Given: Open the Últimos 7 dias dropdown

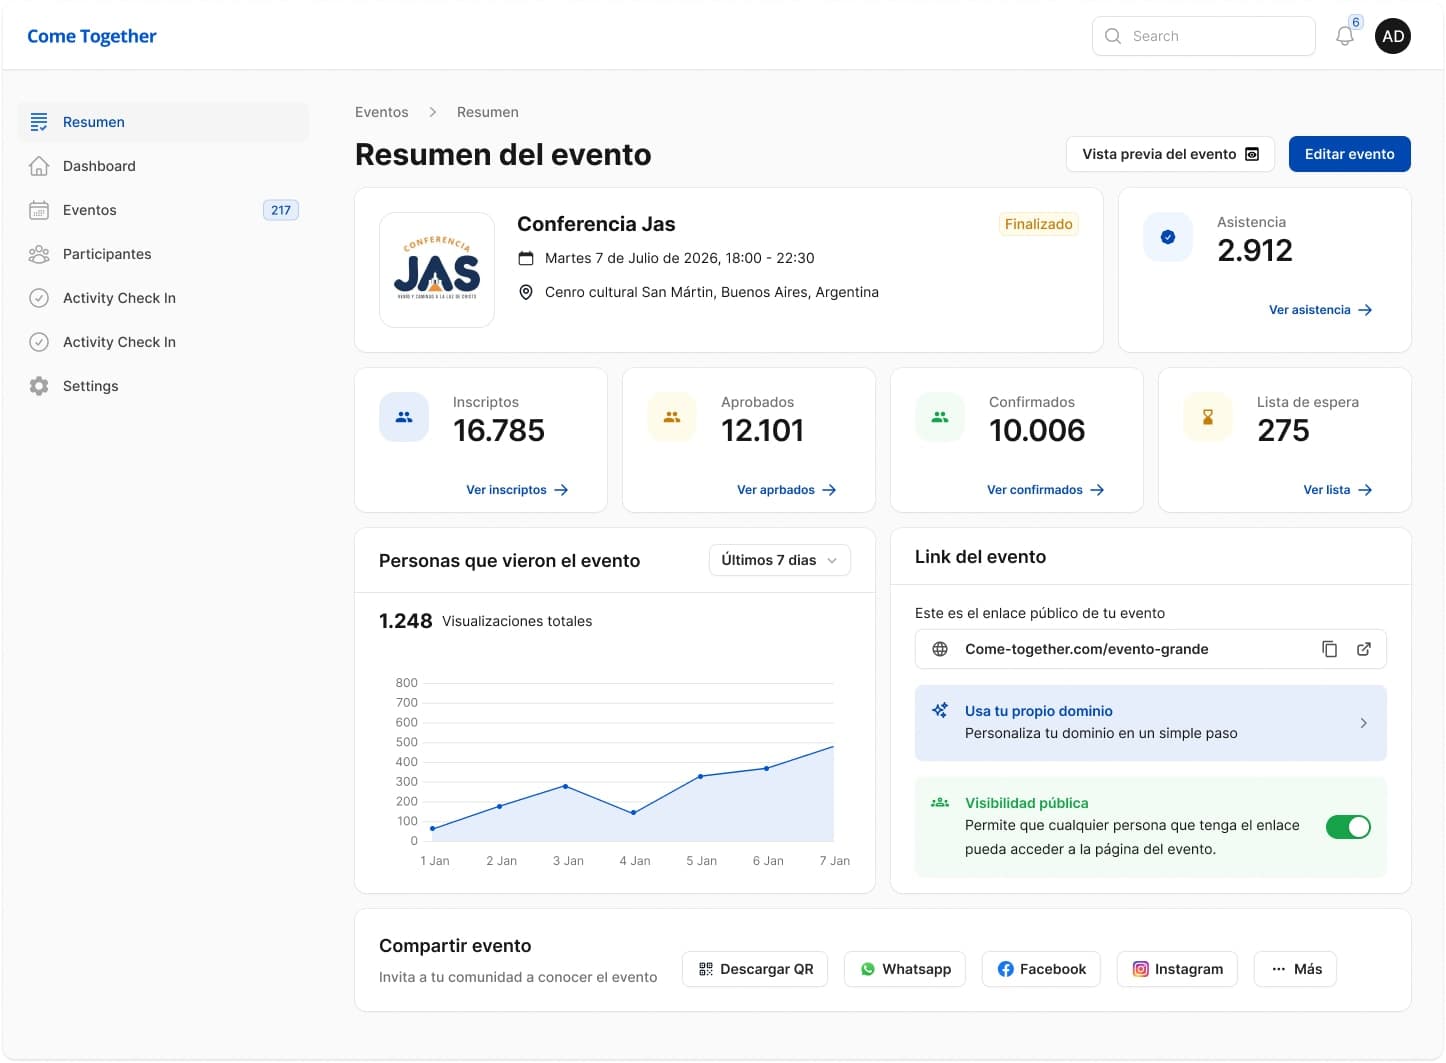Looking at the screenshot, I should 780,560.
